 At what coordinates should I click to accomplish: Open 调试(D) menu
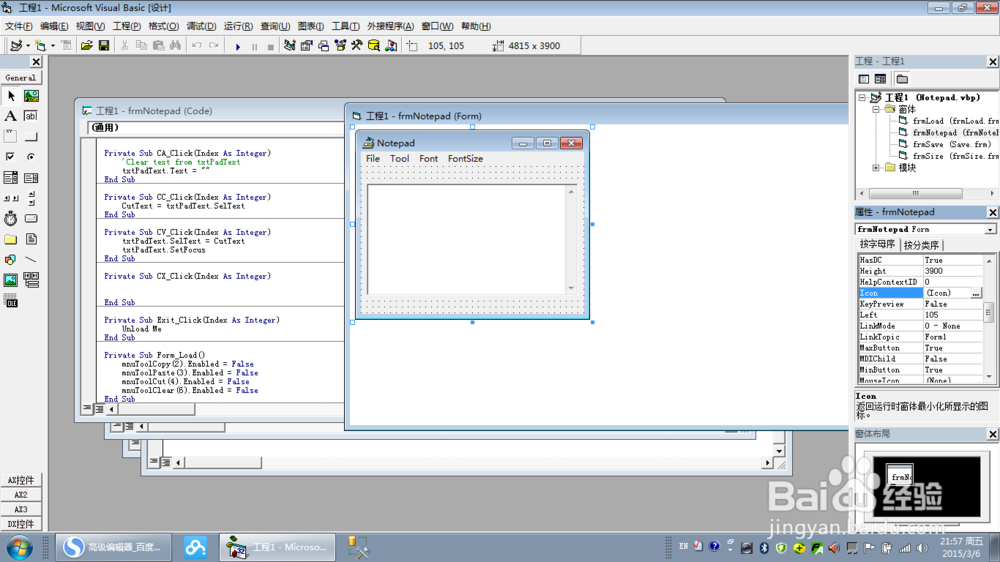[x=201, y=26]
